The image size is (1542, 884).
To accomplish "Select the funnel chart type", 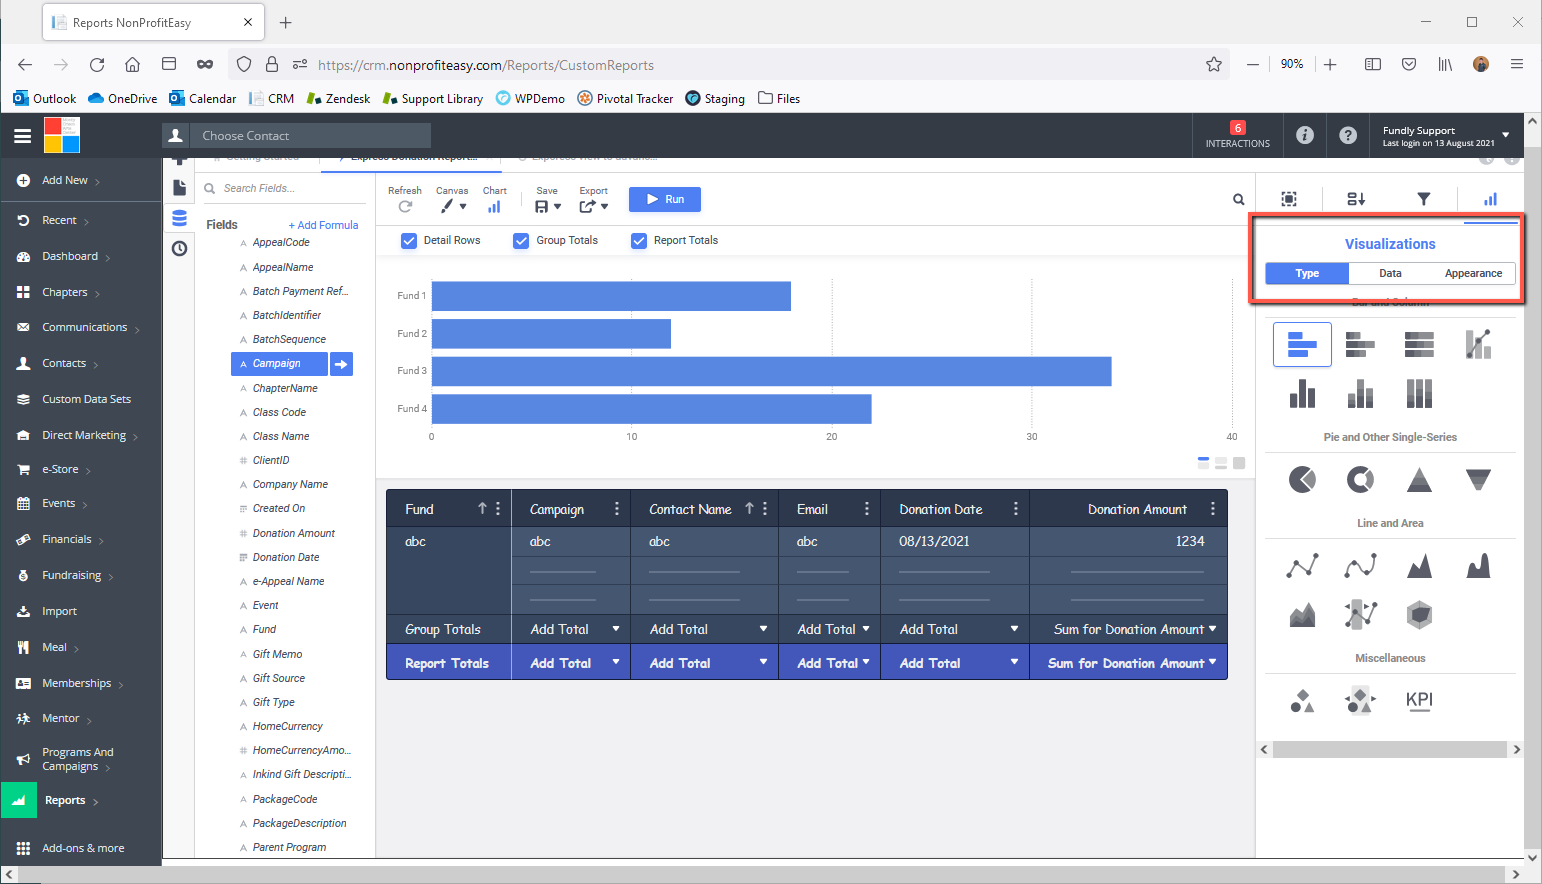I will point(1478,480).
